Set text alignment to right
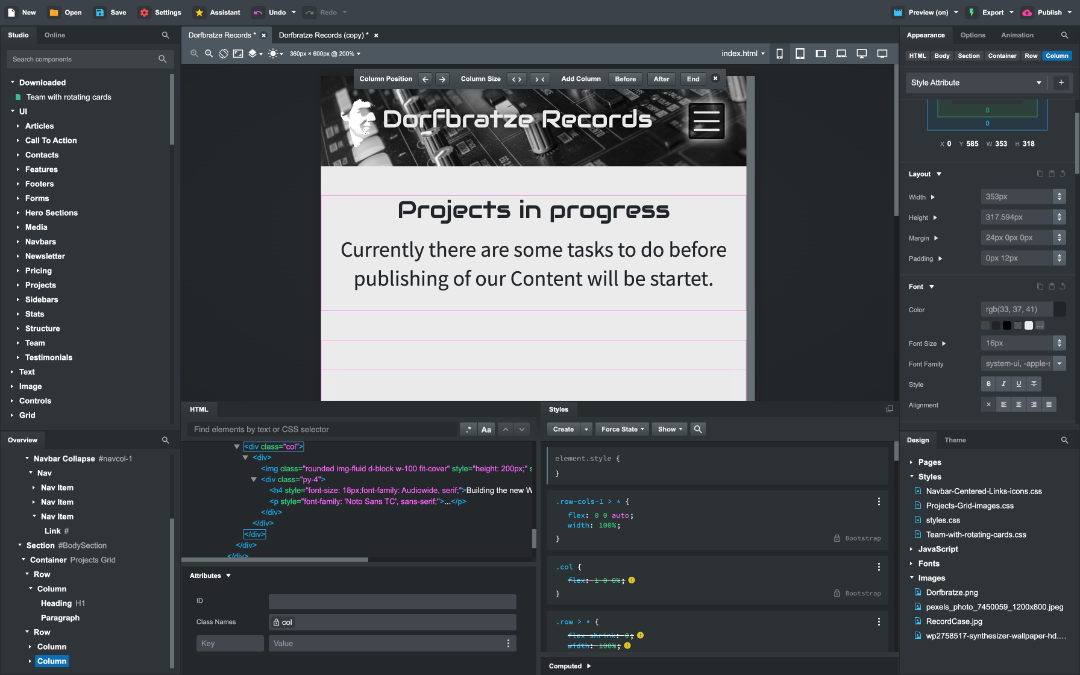 pos(1034,405)
